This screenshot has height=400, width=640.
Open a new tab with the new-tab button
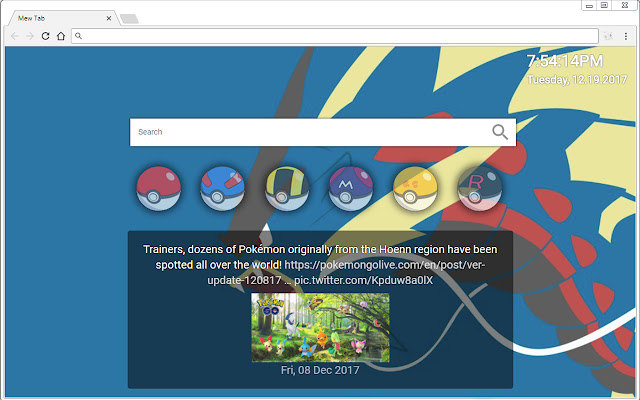click(x=129, y=19)
